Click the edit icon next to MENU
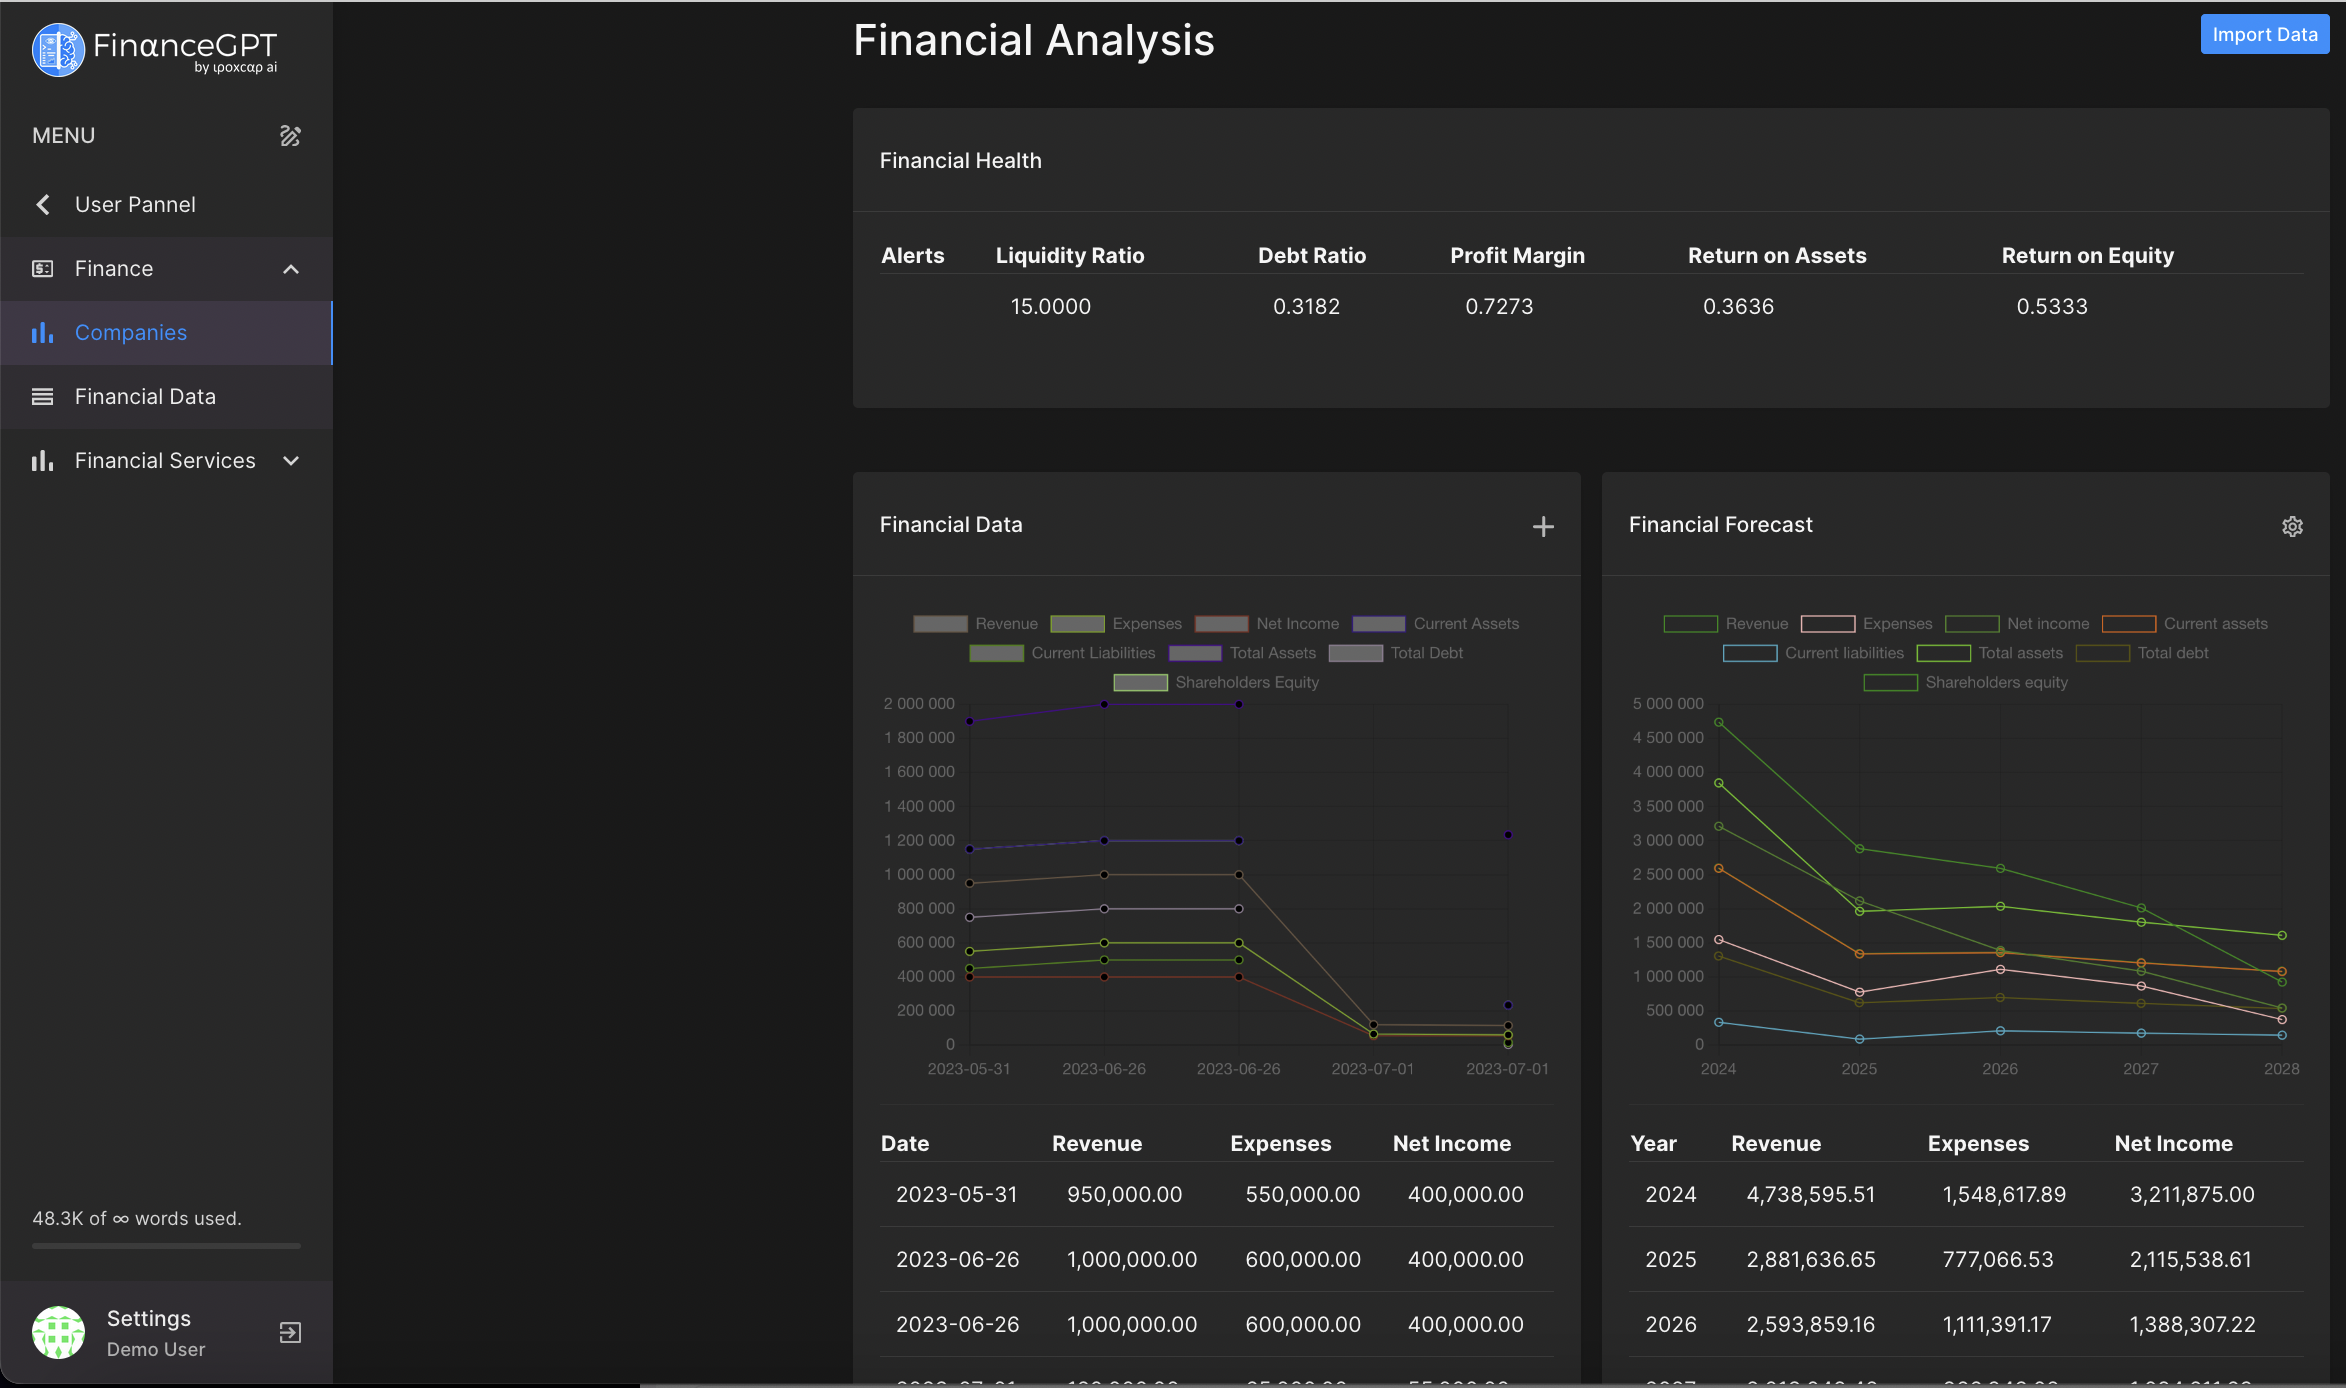 tap(289, 135)
